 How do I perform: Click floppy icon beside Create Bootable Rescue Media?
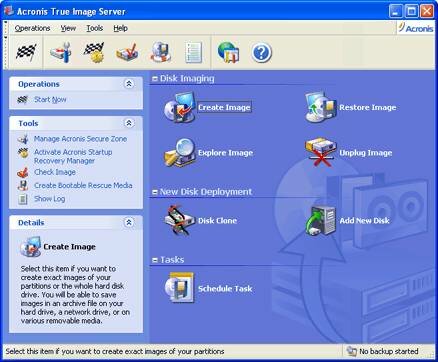[x=23, y=185]
